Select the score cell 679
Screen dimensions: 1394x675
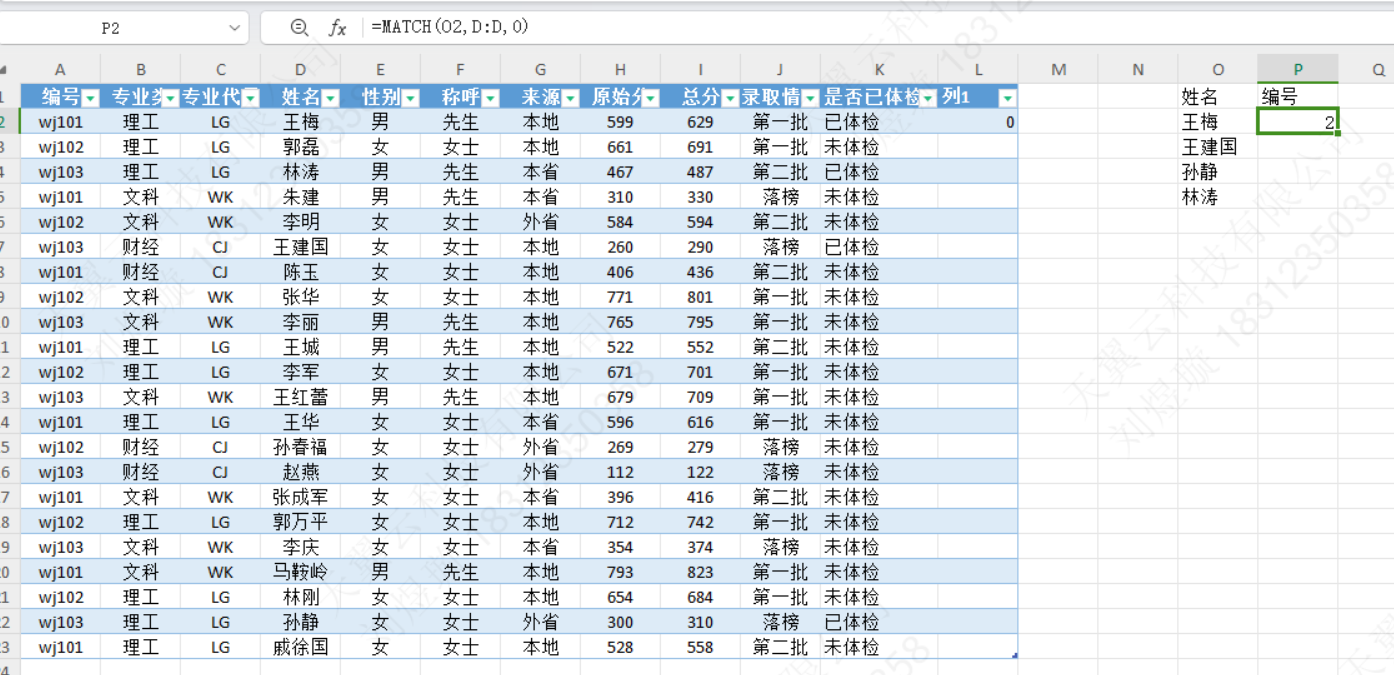pos(620,397)
